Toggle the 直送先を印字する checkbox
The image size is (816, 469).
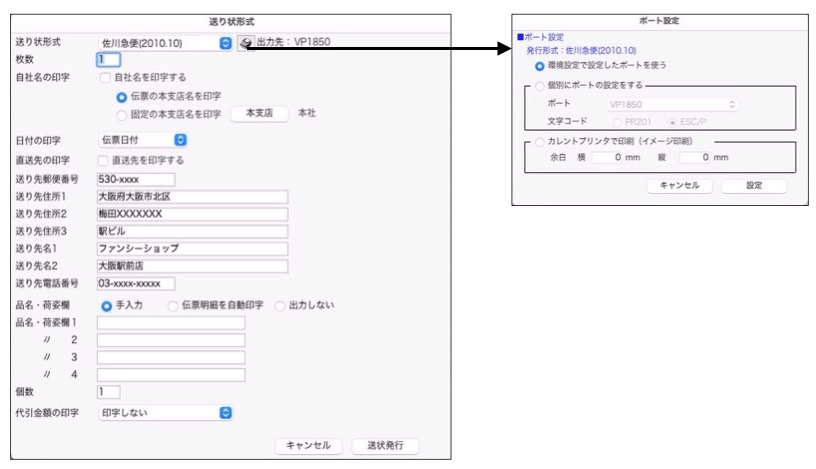pos(104,160)
